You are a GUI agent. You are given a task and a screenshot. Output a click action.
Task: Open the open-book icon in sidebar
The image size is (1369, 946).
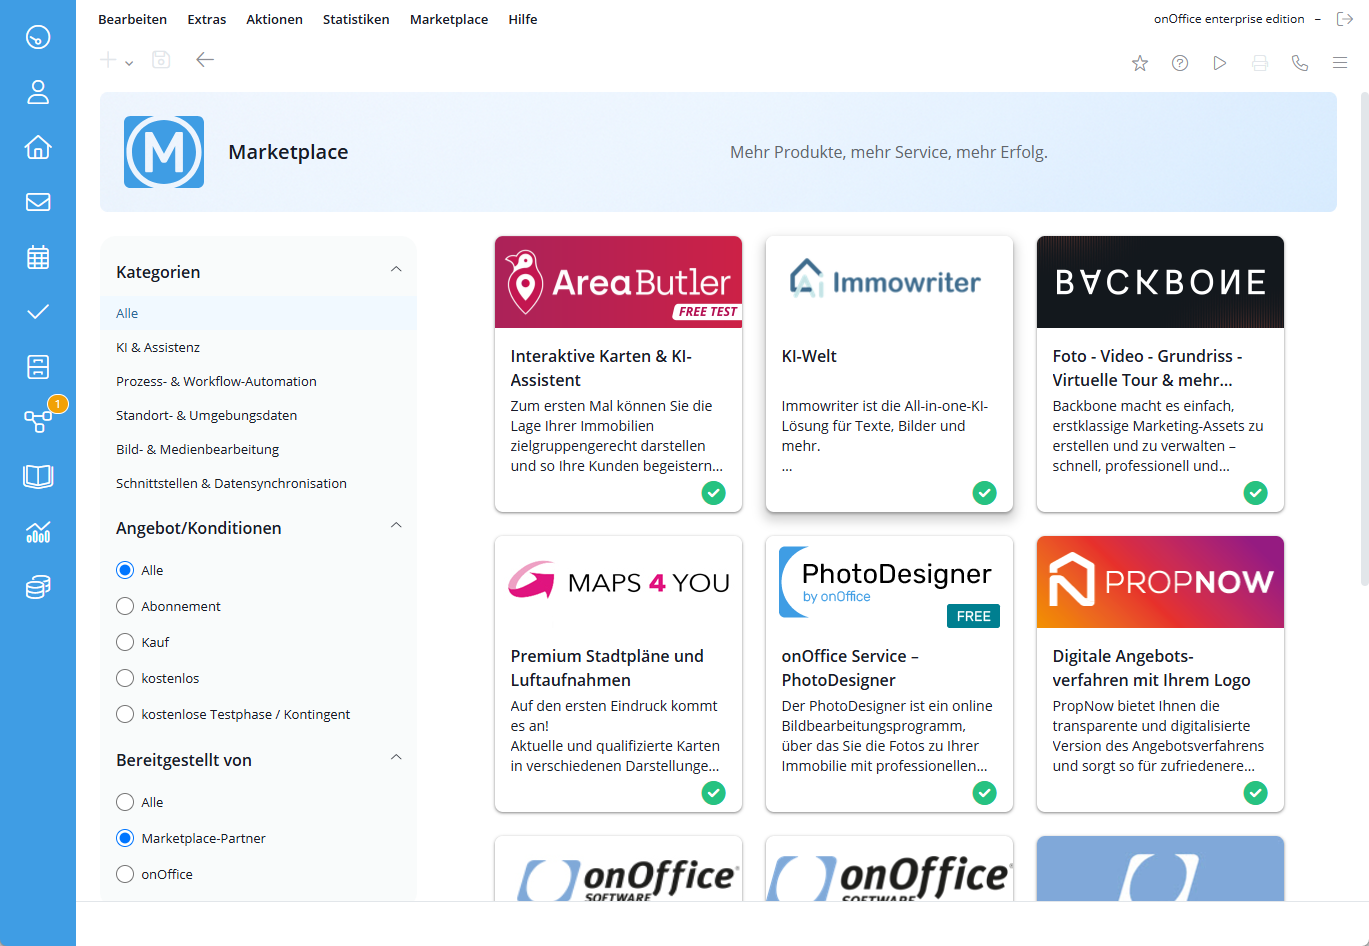[x=38, y=476]
